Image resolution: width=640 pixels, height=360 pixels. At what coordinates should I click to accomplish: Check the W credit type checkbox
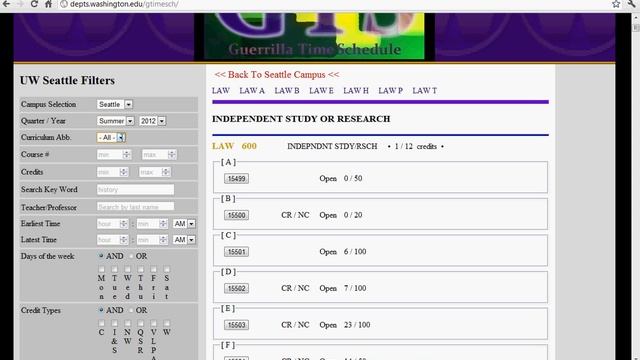pyautogui.click(x=167, y=323)
